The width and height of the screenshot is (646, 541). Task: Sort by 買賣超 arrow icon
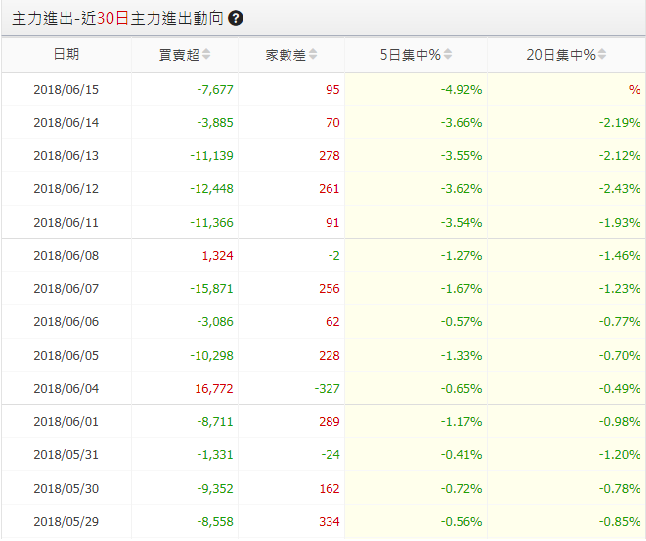coord(206,54)
